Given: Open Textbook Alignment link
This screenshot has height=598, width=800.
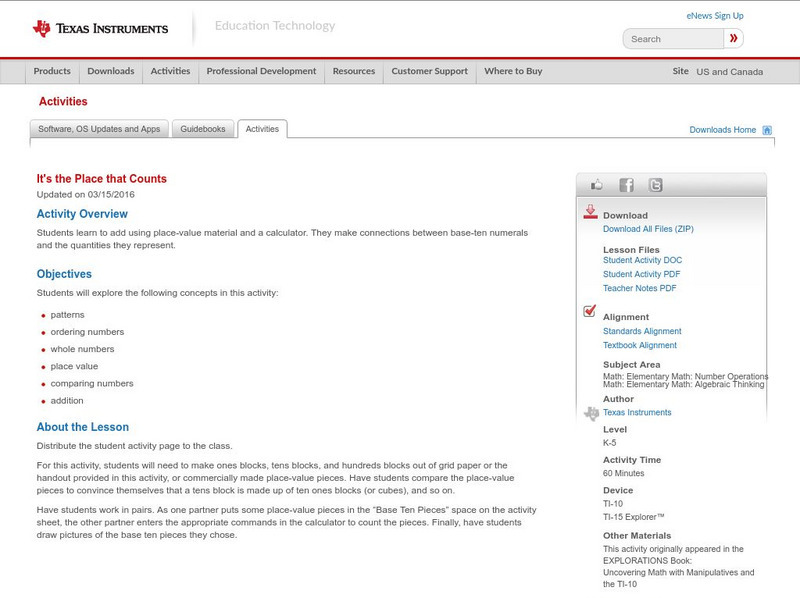Looking at the screenshot, I should click(x=640, y=345).
